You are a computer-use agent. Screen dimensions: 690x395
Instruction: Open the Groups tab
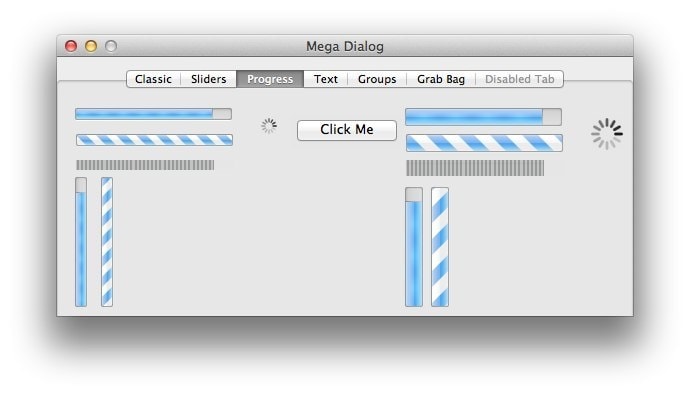tap(377, 79)
